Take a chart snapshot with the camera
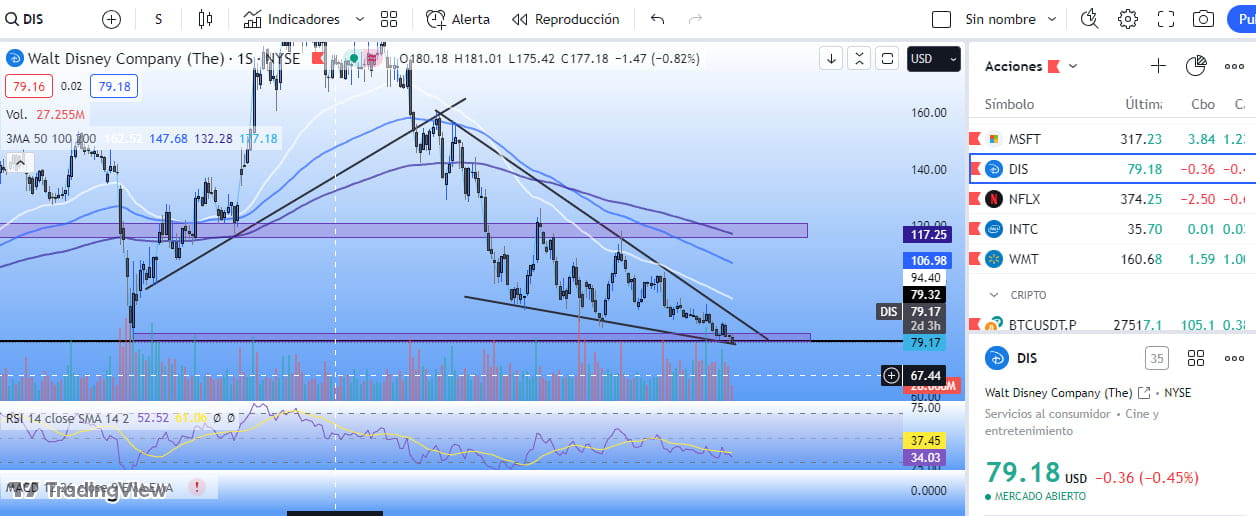The image size is (1256, 516). [1204, 19]
